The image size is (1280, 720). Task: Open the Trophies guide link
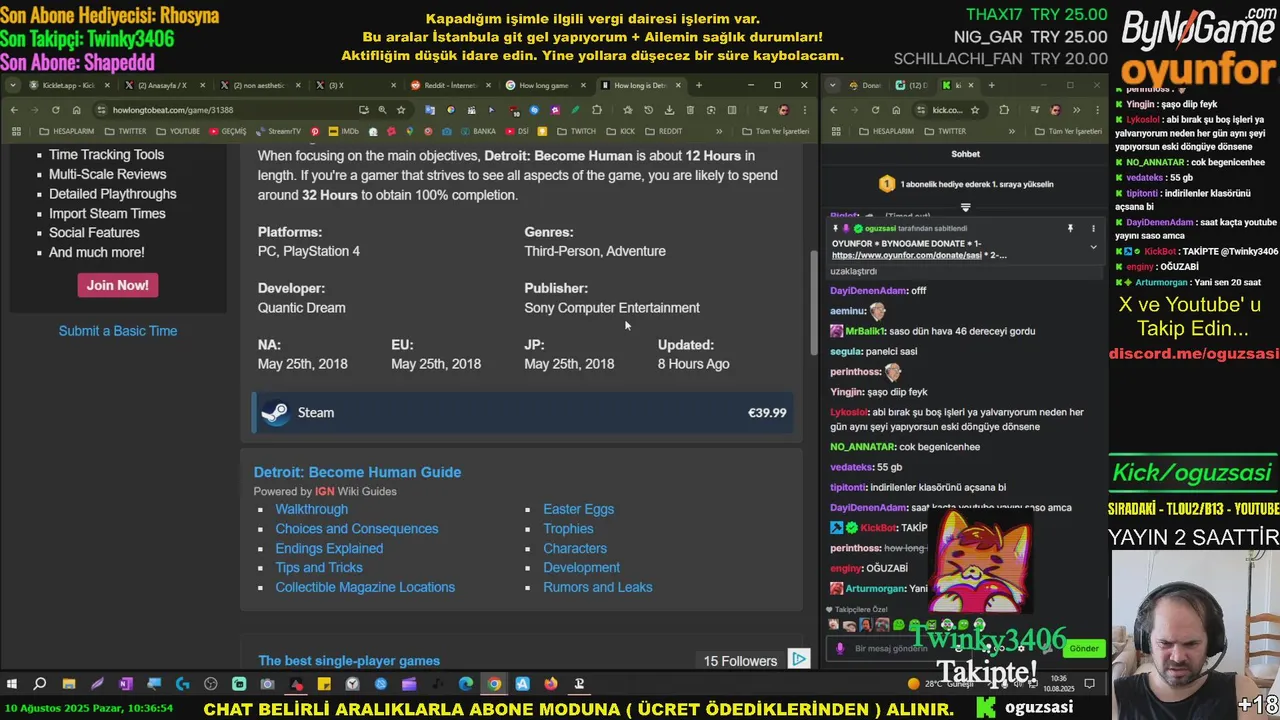coord(568,528)
